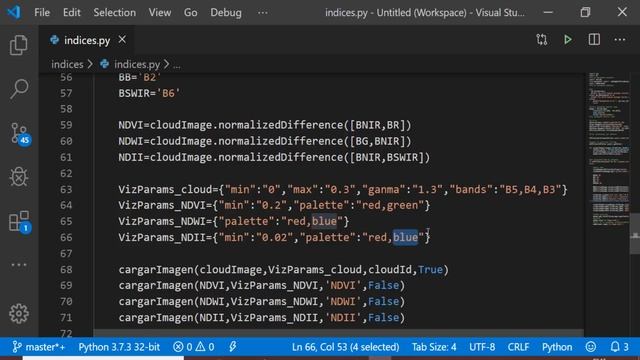Open Source Control view with 45 changes
The image size is (640, 360).
[20, 133]
